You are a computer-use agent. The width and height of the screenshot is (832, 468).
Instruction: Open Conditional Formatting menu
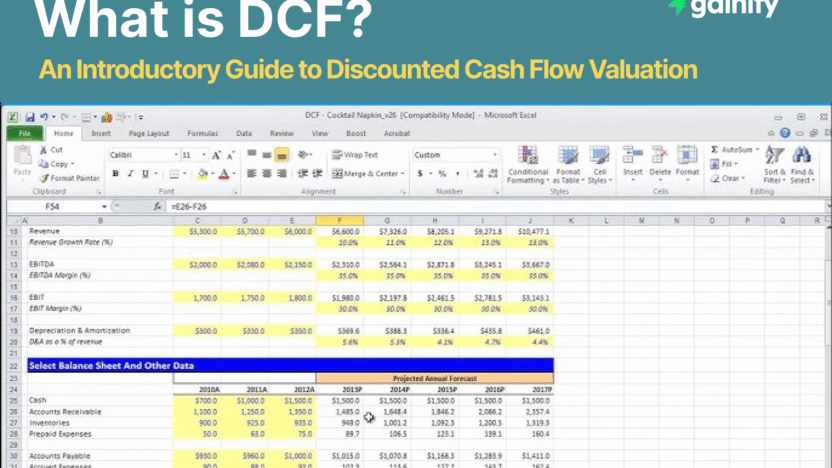(527, 165)
